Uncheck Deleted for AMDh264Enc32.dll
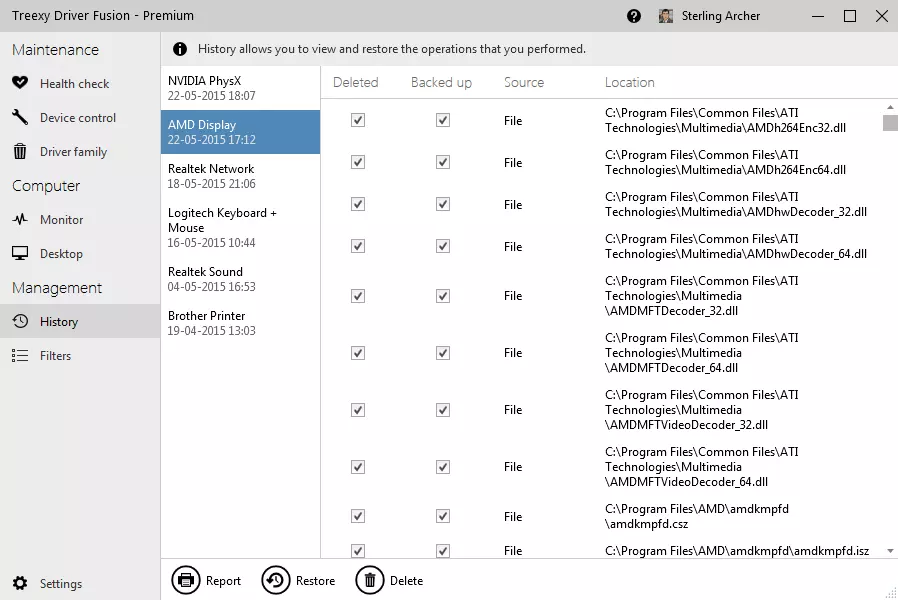898x600 pixels. tap(358, 120)
